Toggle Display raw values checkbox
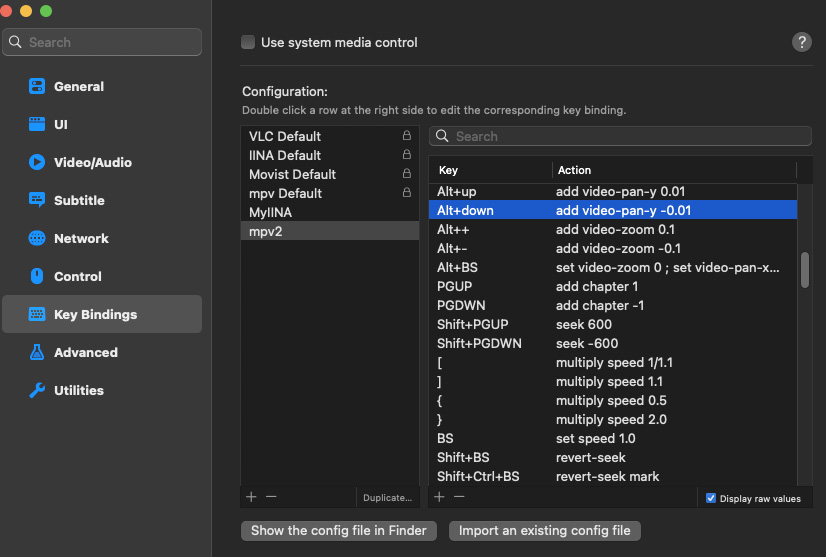The width and height of the screenshot is (826, 557). point(711,498)
